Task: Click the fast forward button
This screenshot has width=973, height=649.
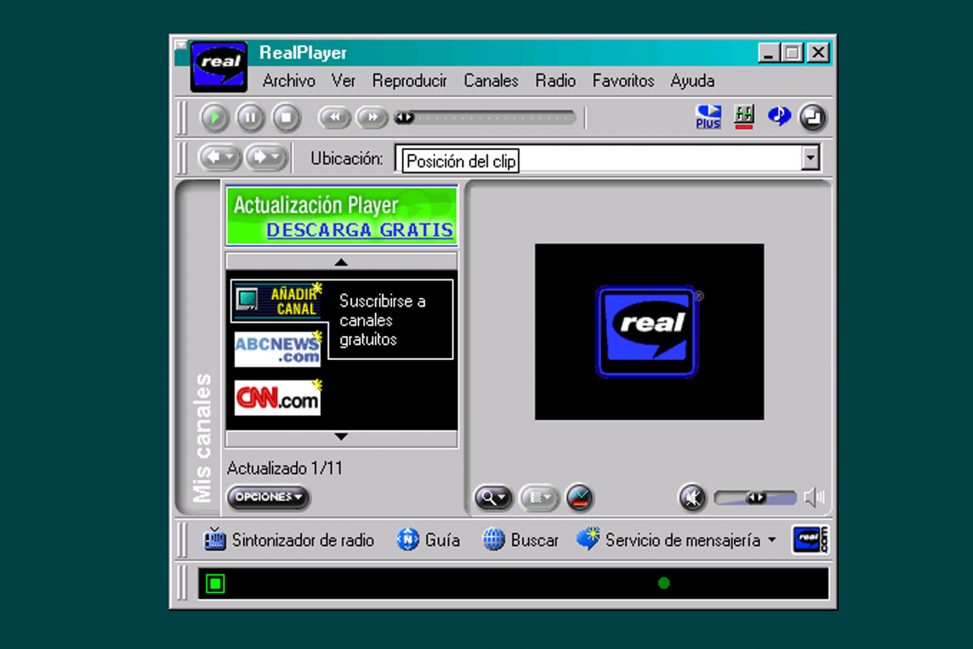Action: pyautogui.click(x=371, y=118)
